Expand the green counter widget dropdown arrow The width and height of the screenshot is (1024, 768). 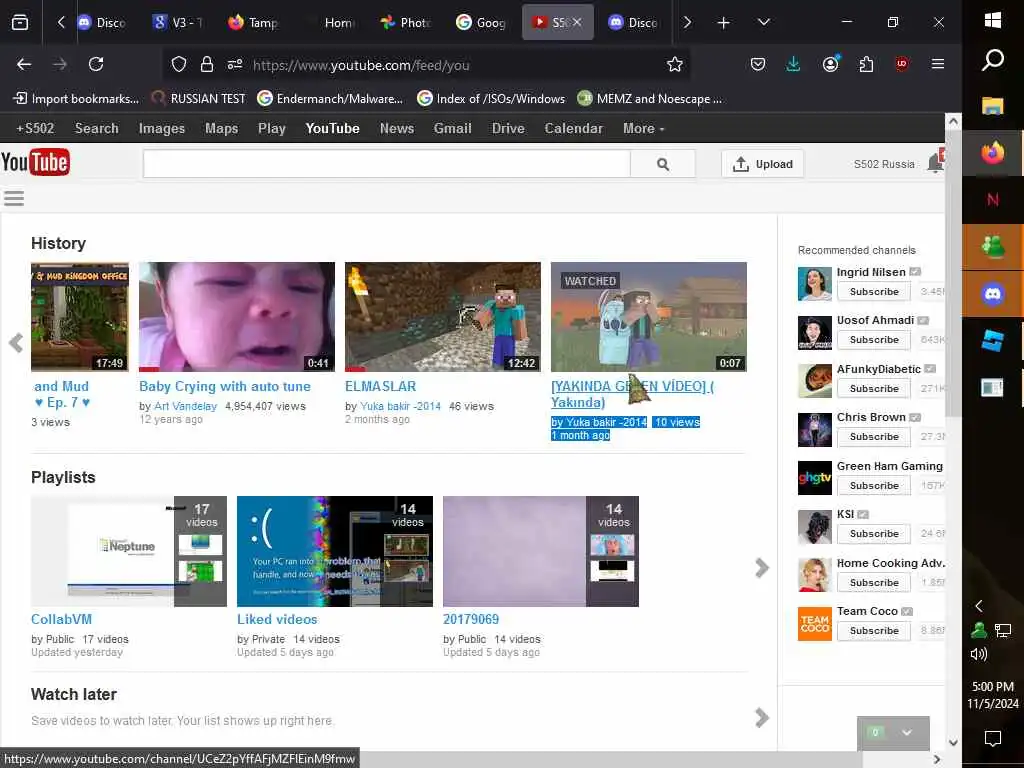tap(906, 733)
